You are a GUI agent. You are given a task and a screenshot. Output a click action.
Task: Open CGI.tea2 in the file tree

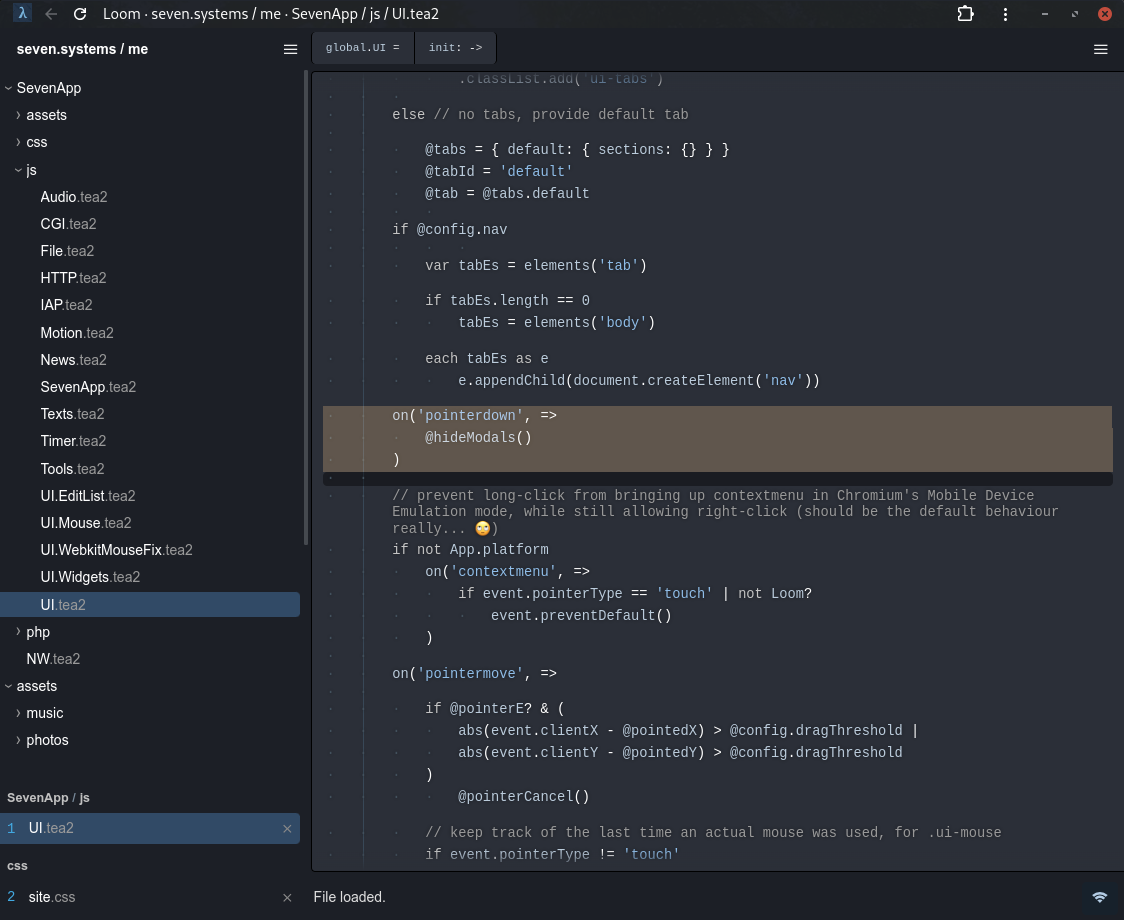coord(68,224)
